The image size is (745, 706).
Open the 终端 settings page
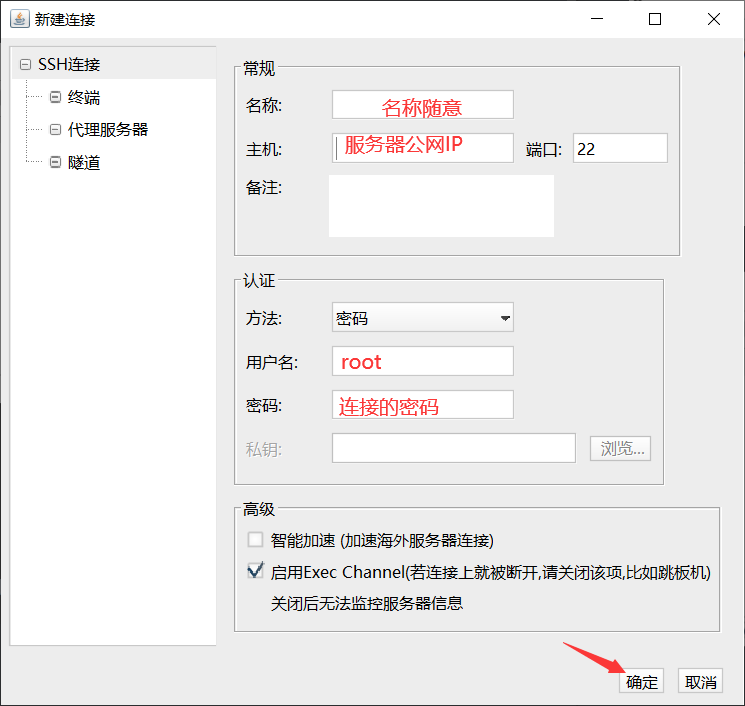coord(84,97)
